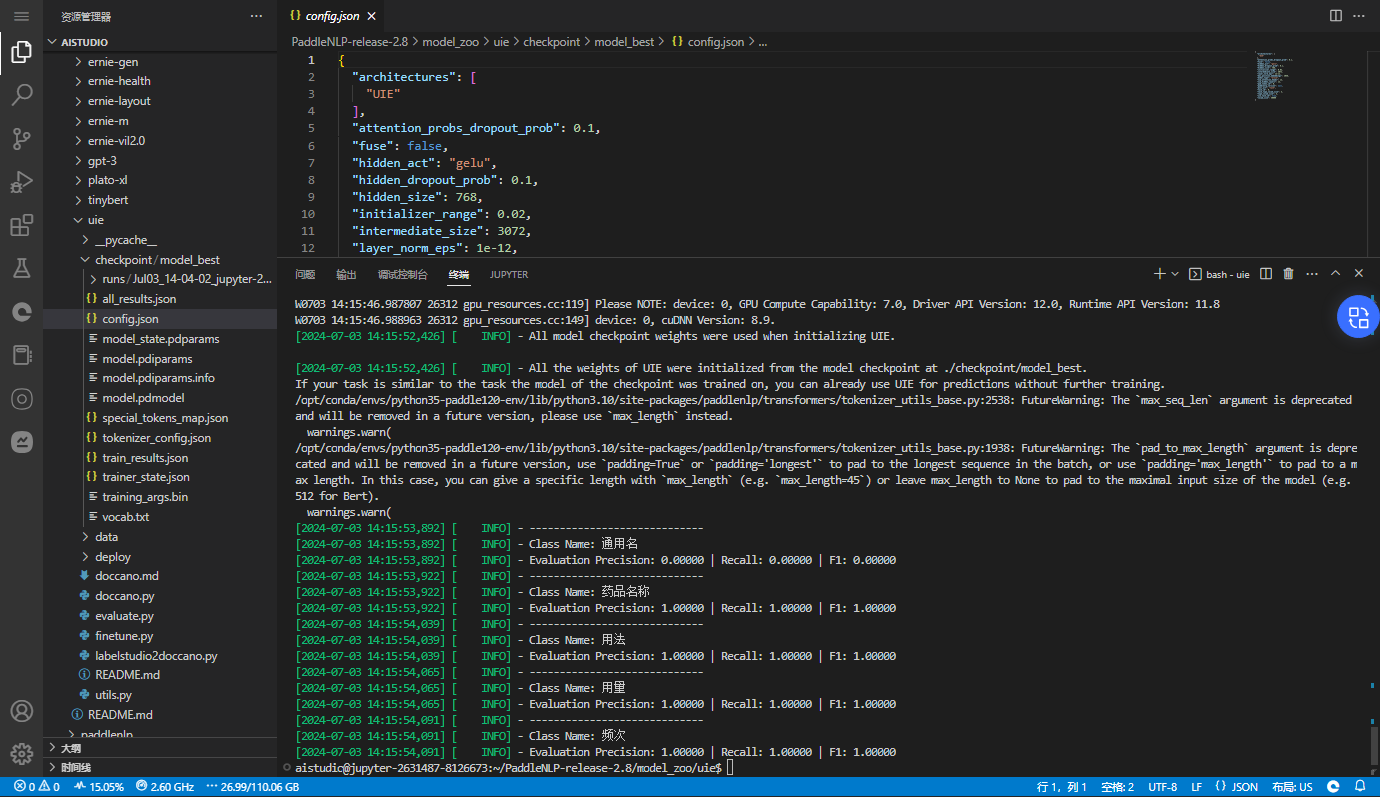Open the Extensions view icon
This screenshot has width=1380, height=797.
[21, 225]
